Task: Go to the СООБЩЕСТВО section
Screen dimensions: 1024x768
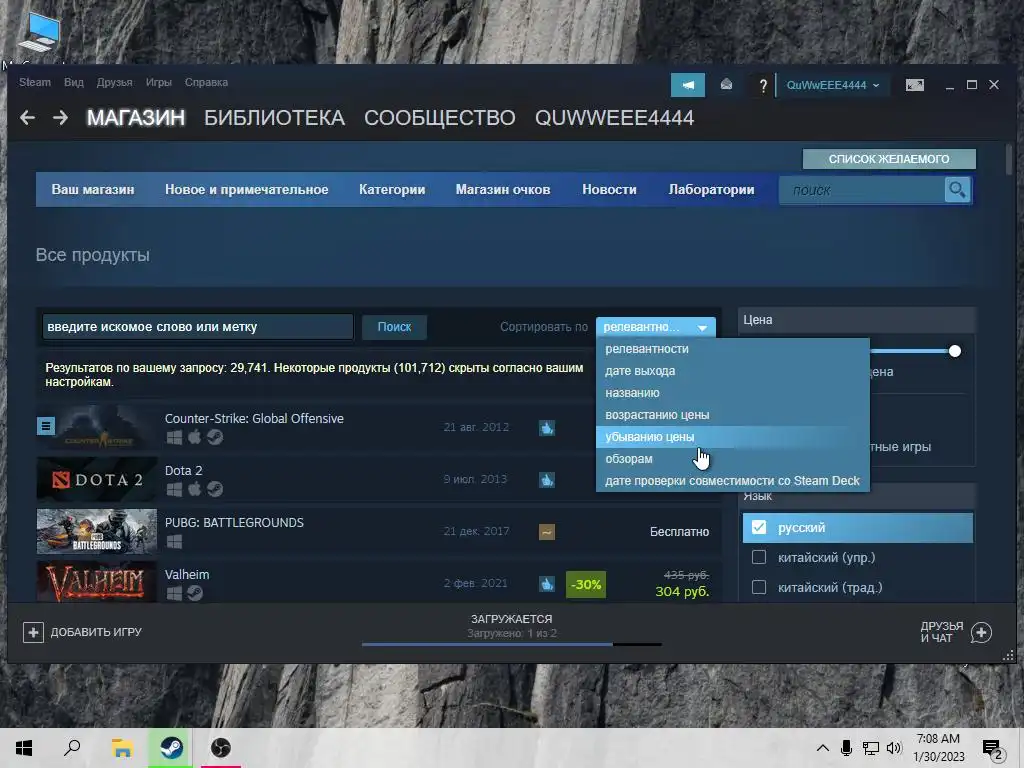Action: pos(440,118)
